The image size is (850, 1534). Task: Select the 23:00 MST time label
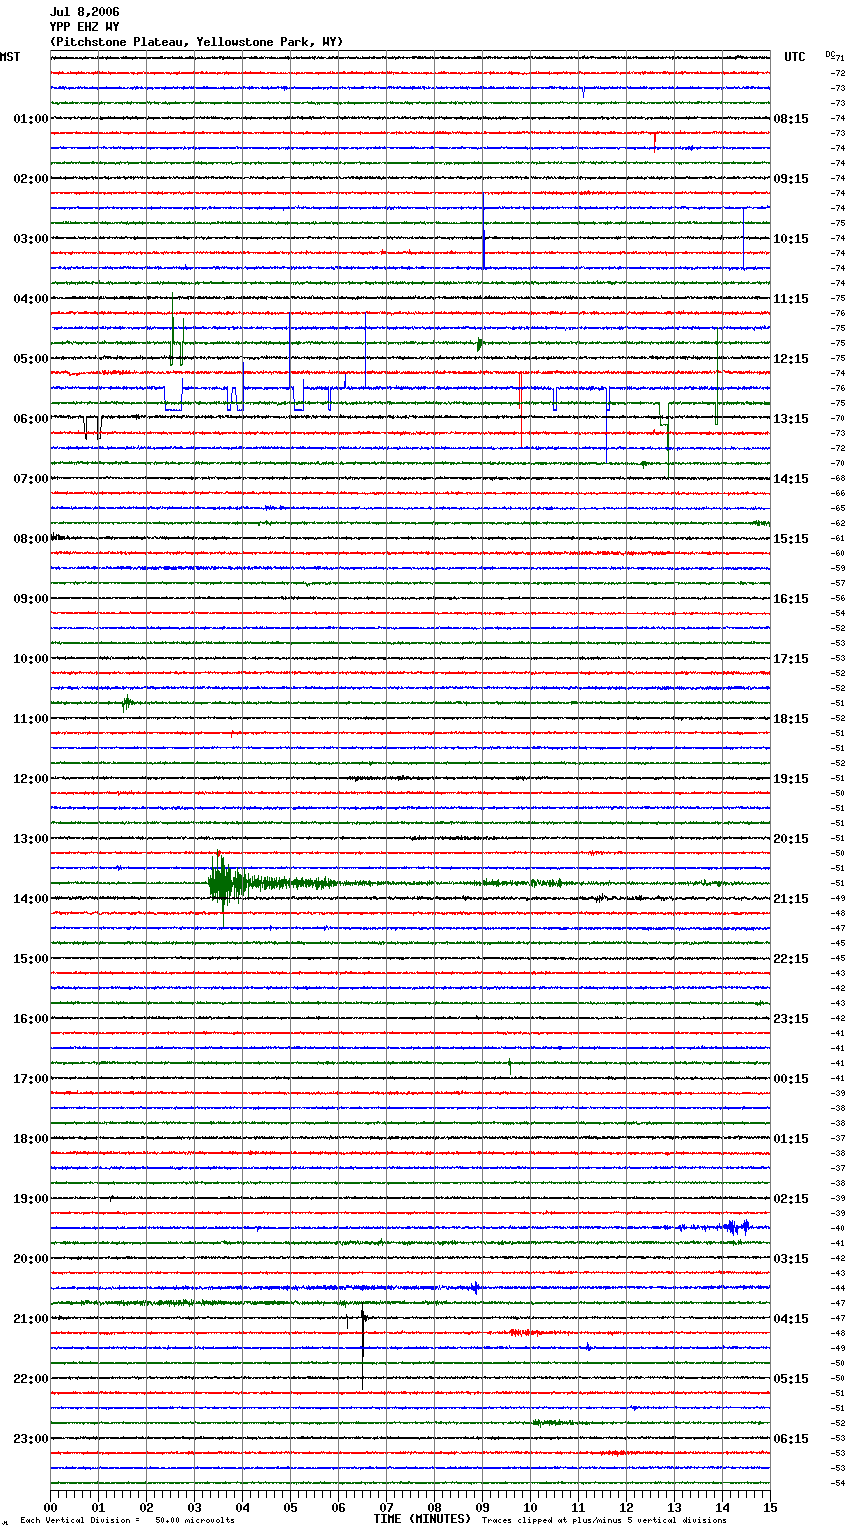[x=31, y=1439]
